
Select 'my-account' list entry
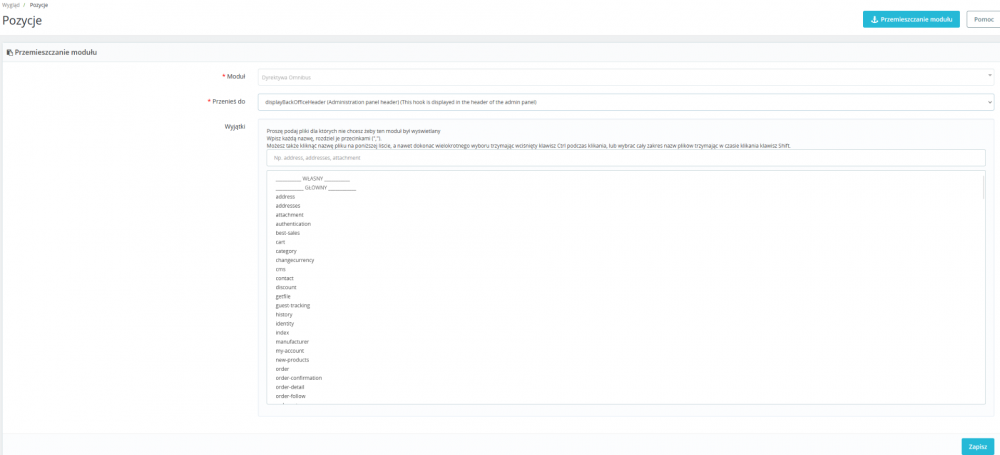tap(290, 351)
